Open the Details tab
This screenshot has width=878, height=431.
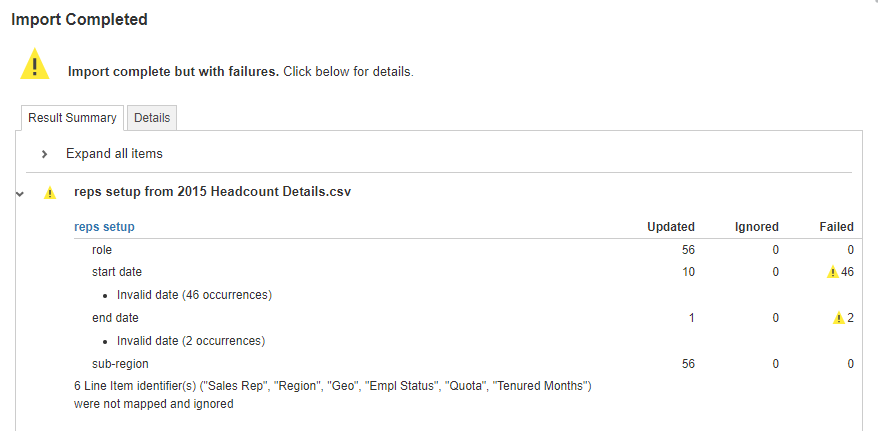point(152,118)
